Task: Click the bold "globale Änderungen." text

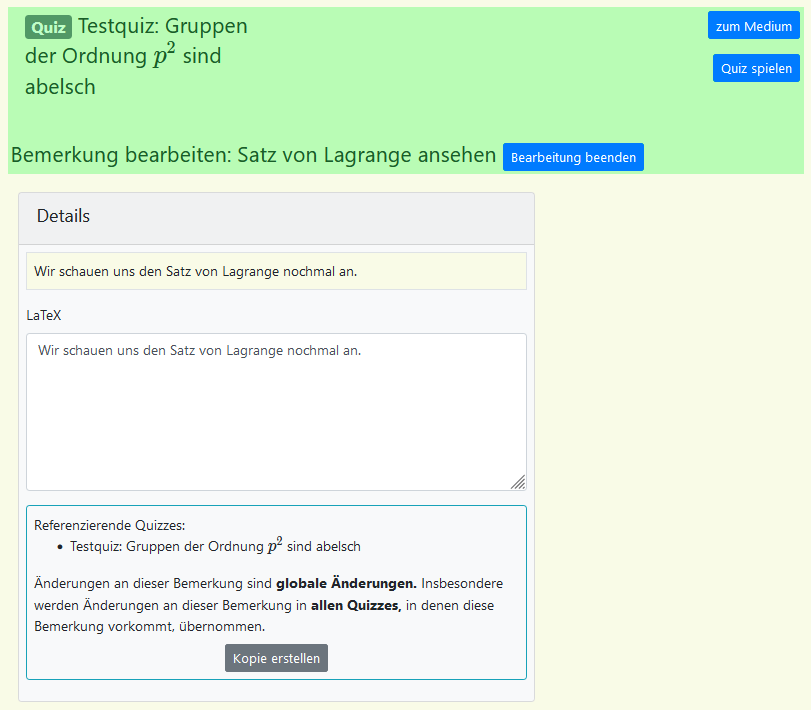Action: (x=346, y=583)
